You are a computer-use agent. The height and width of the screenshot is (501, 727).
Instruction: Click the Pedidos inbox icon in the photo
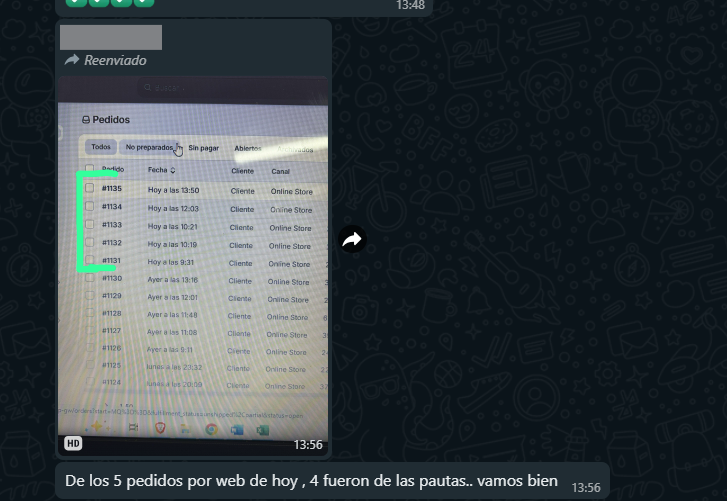point(86,120)
